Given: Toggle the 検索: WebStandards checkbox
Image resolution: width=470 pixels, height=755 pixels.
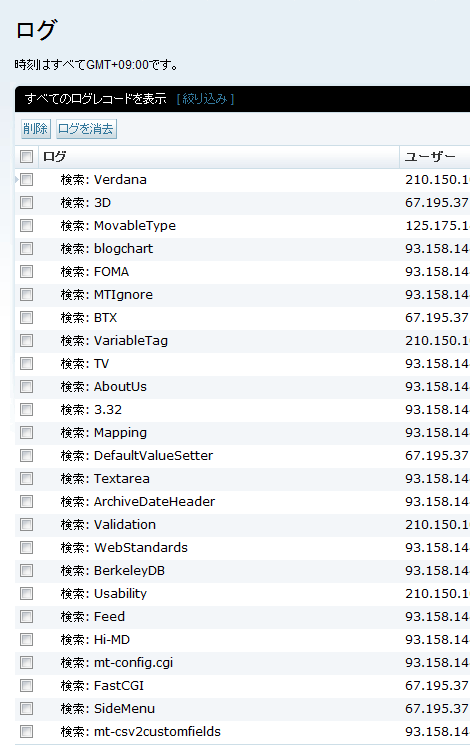Looking at the screenshot, I should (26, 548).
